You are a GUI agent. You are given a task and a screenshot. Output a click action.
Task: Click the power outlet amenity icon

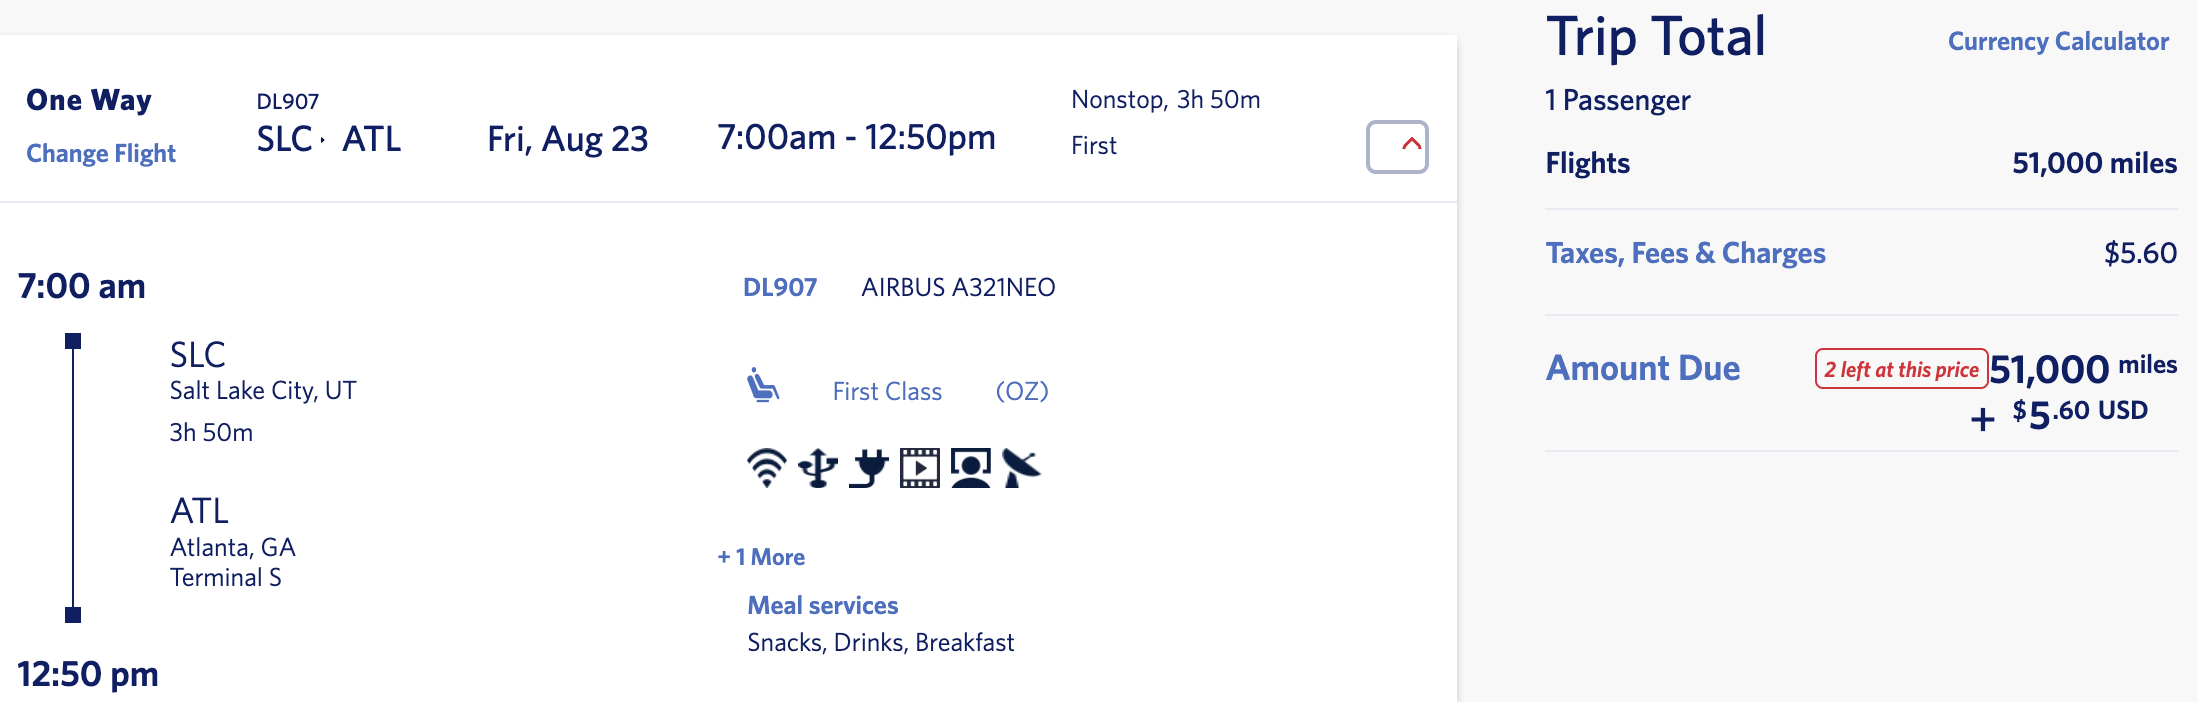[x=868, y=465]
